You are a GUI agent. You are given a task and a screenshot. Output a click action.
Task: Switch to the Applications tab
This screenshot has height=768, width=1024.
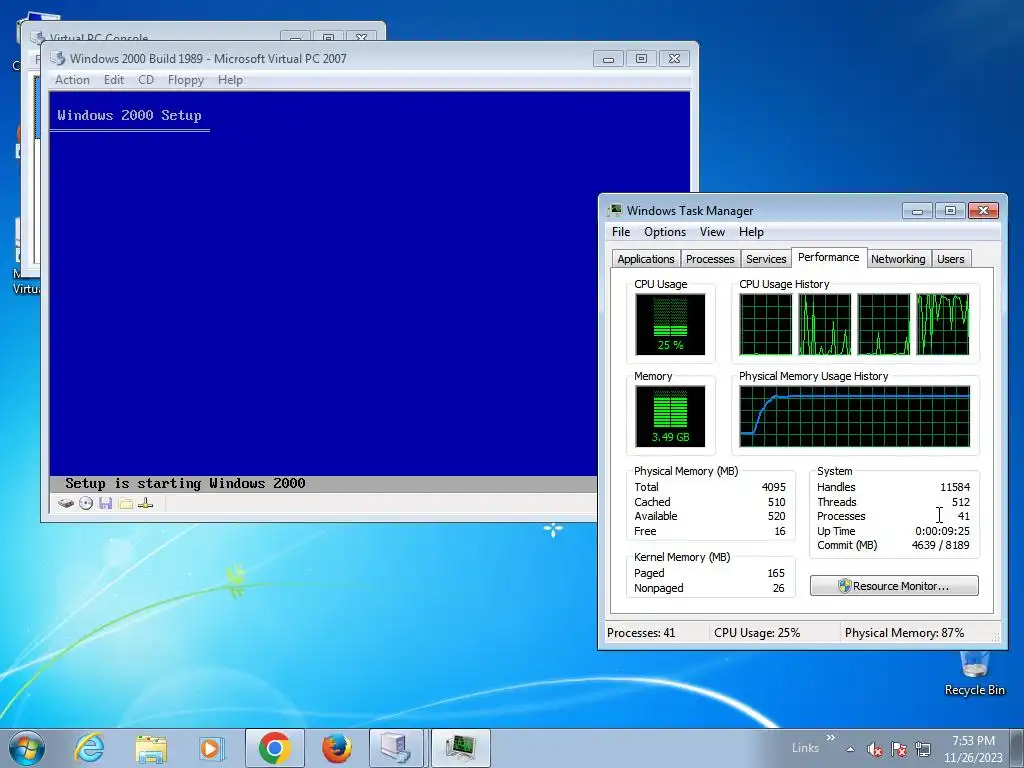645,259
